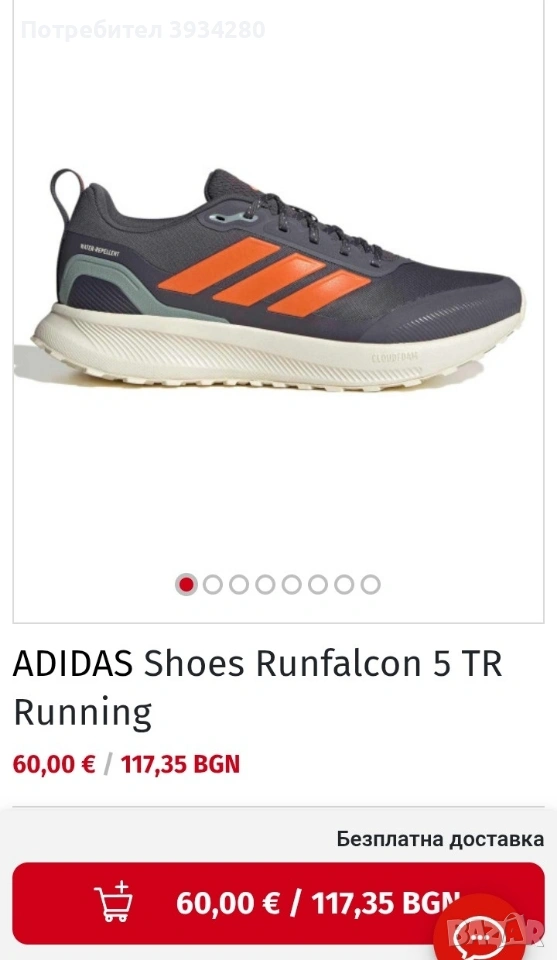Screen dimensions: 557x960
Task: Select the first image carousel dot
Action: (x=186, y=585)
